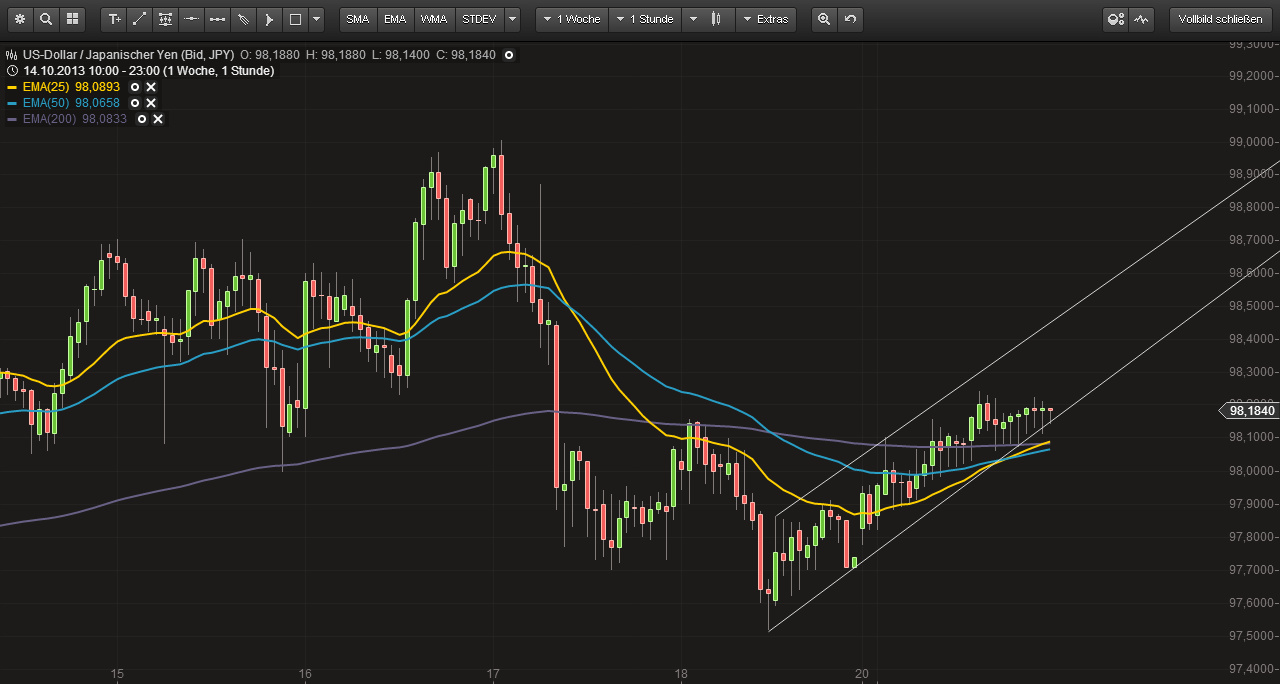Open the Extras menu
The width and height of the screenshot is (1280, 684).
pyautogui.click(x=766, y=19)
